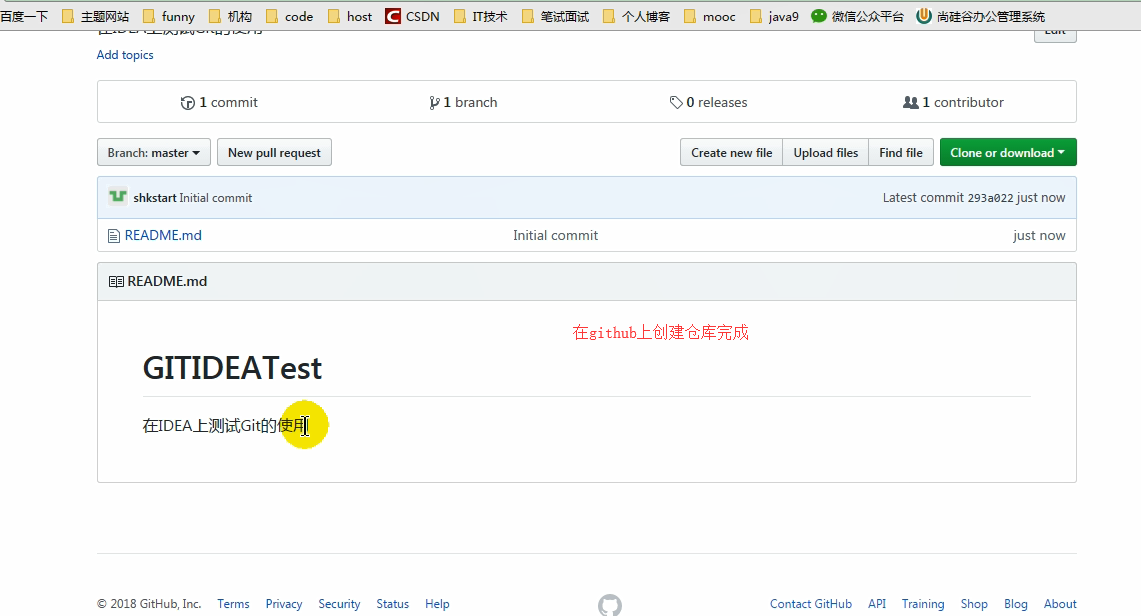Click the Create new file button
This screenshot has width=1141, height=616.
(731, 152)
